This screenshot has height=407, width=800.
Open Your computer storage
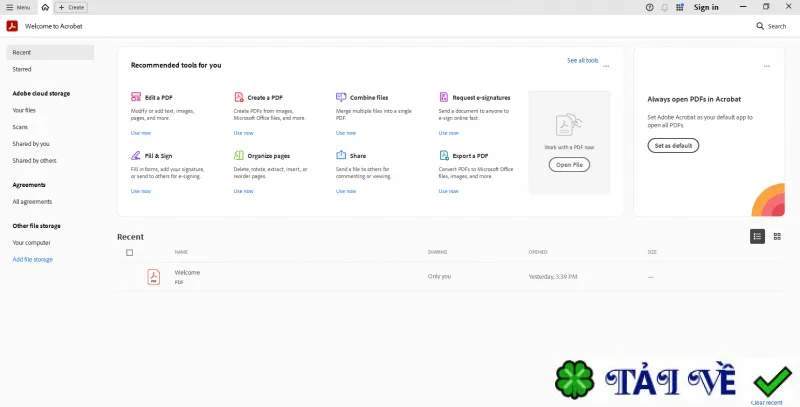coord(32,243)
